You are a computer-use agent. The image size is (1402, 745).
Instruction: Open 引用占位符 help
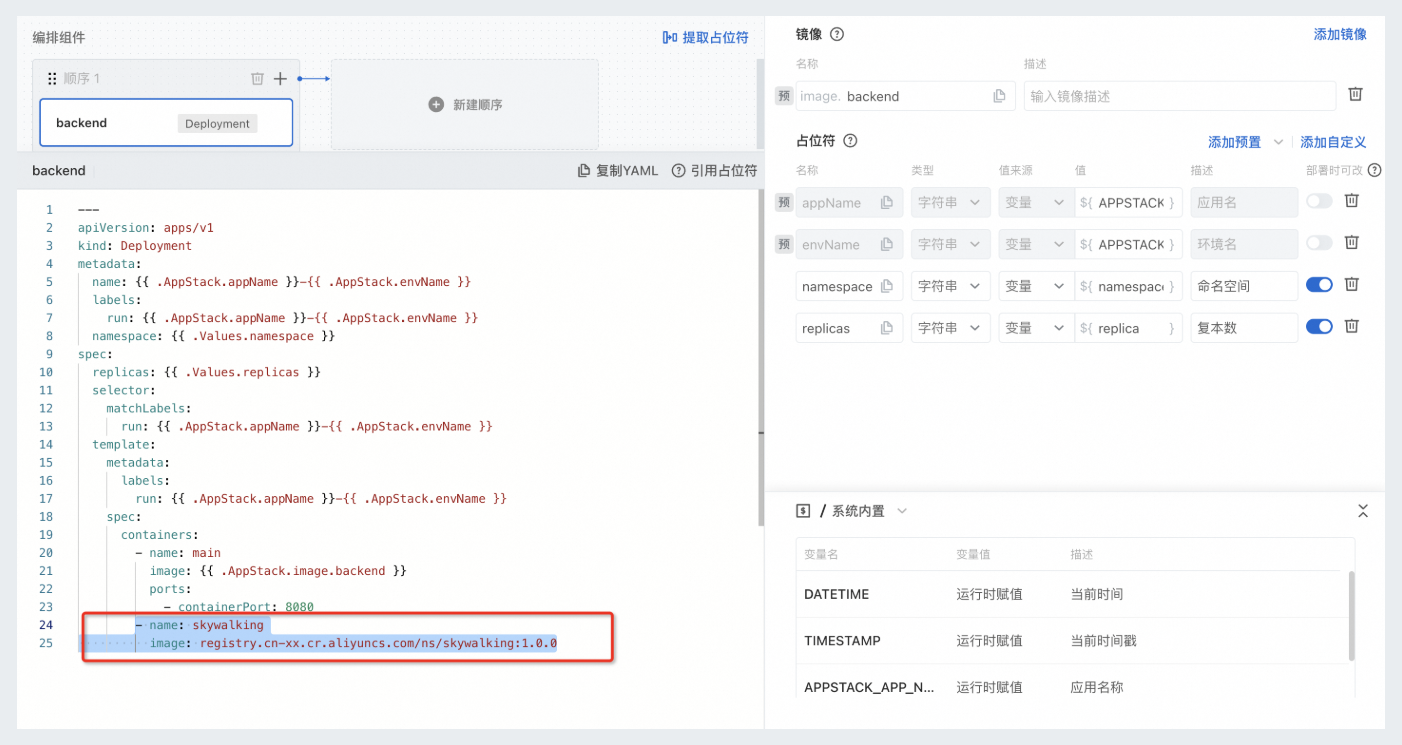[714, 170]
